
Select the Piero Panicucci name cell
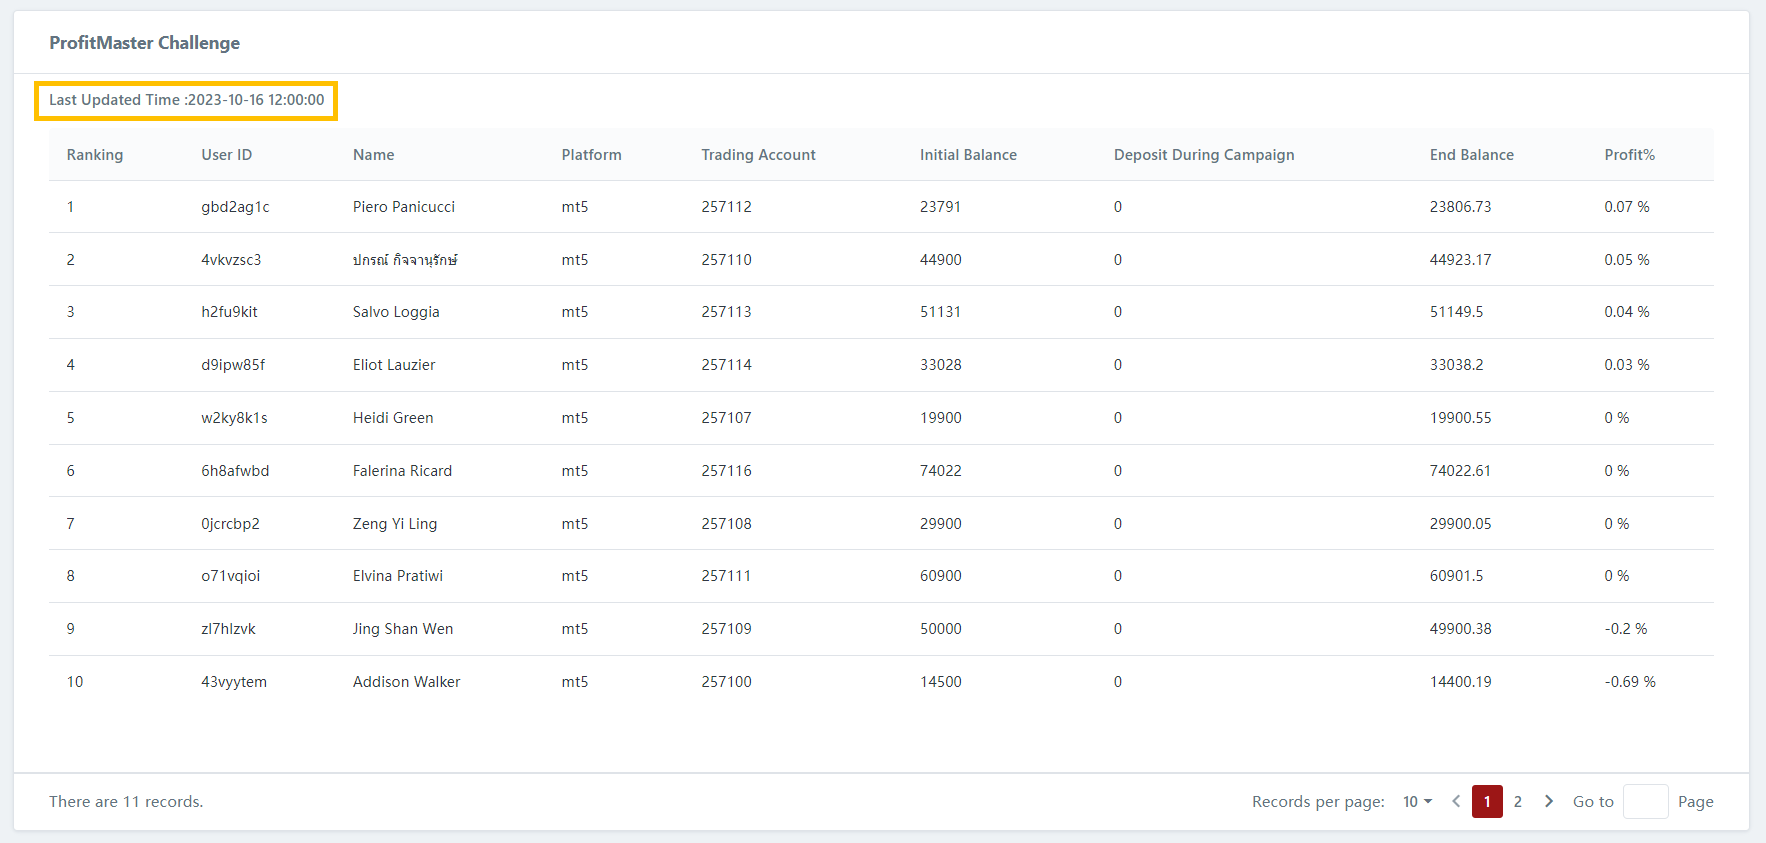[403, 207]
